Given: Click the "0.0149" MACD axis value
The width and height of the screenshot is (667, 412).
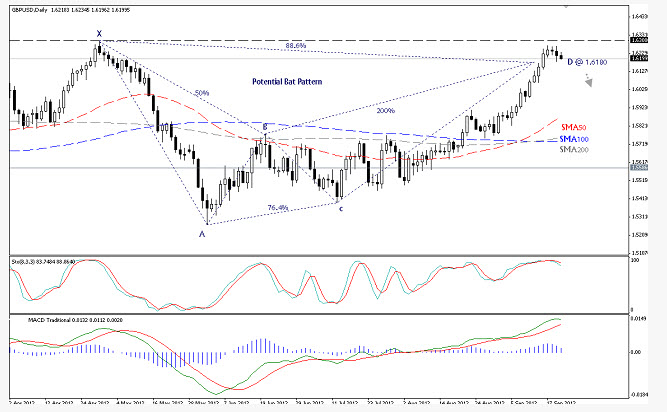Looking at the screenshot, I should click(638, 318).
